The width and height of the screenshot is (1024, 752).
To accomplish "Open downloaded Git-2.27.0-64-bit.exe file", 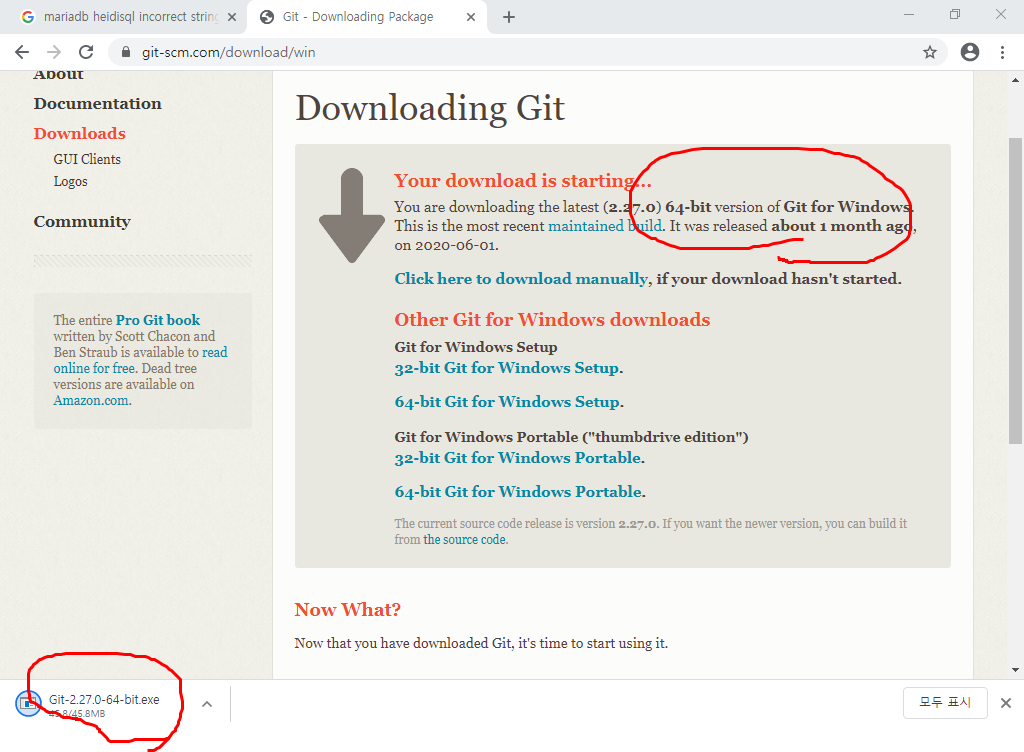I will coord(103,704).
